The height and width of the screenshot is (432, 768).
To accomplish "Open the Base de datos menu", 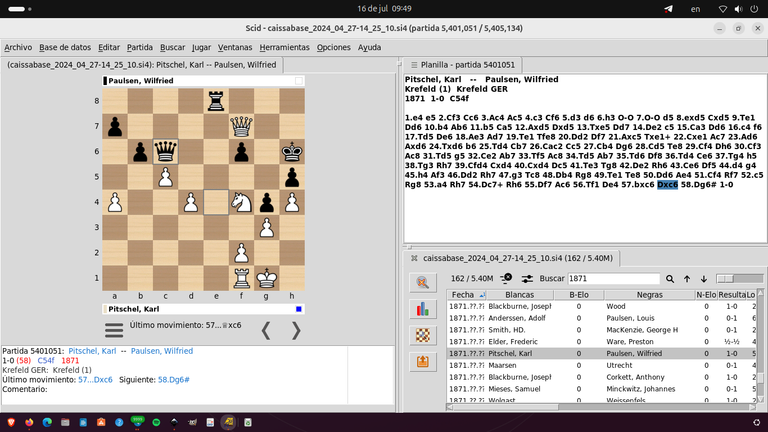I will click(x=65, y=48).
